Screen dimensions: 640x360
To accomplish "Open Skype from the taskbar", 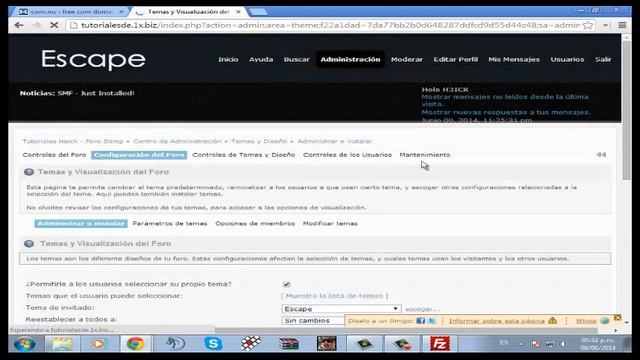I will click(213, 344).
